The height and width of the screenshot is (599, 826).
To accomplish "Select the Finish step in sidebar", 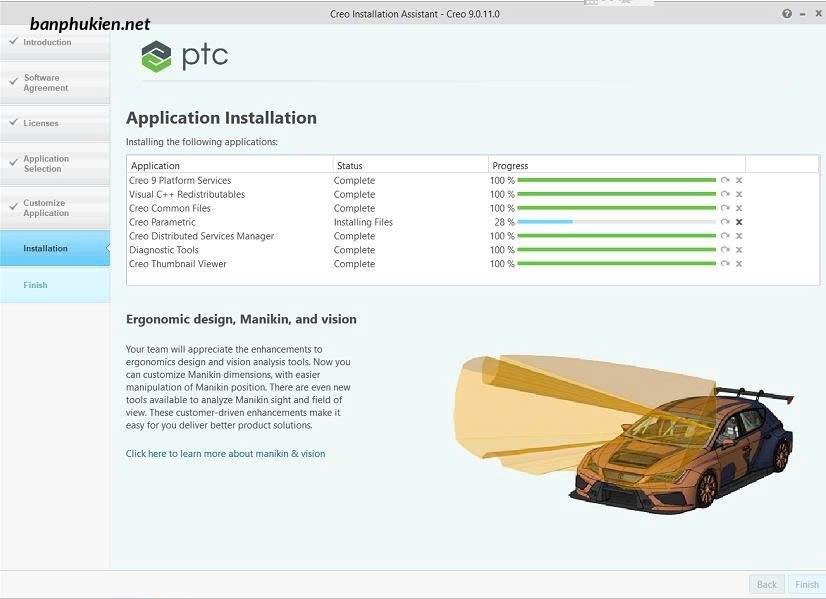I will tap(36, 285).
